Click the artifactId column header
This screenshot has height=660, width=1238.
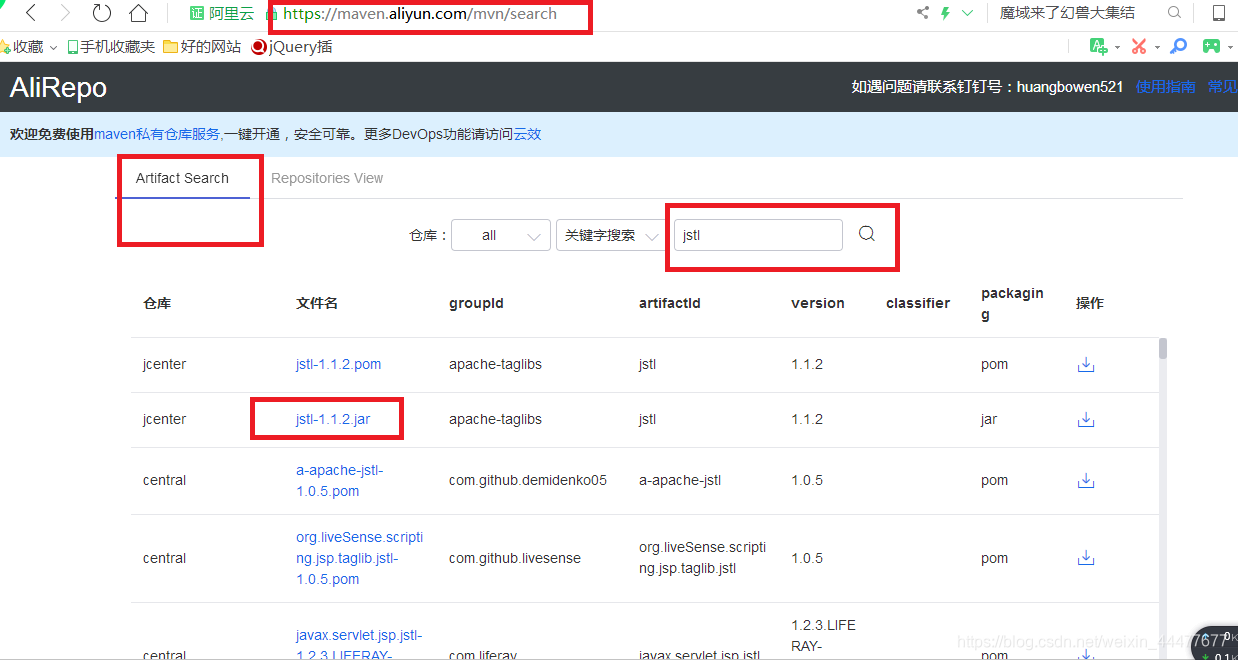pyautogui.click(x=670, y=303)
